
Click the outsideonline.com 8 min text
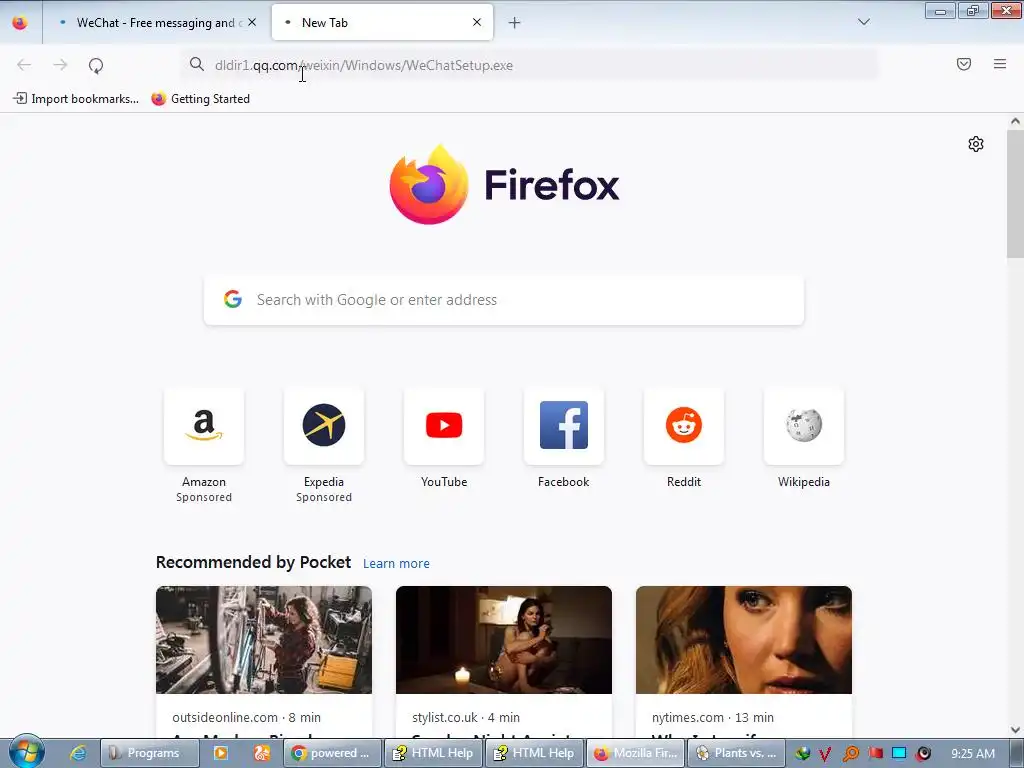[246, 717]
